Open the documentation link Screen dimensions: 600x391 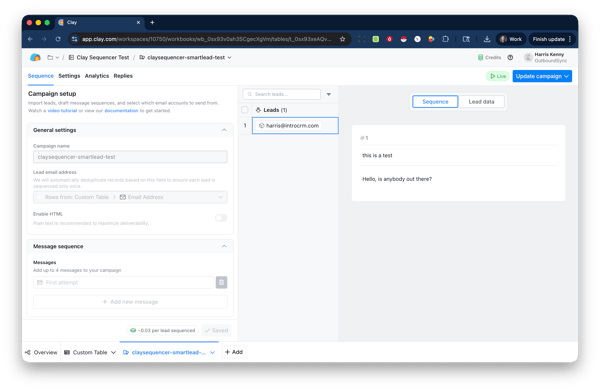[121, 111]
